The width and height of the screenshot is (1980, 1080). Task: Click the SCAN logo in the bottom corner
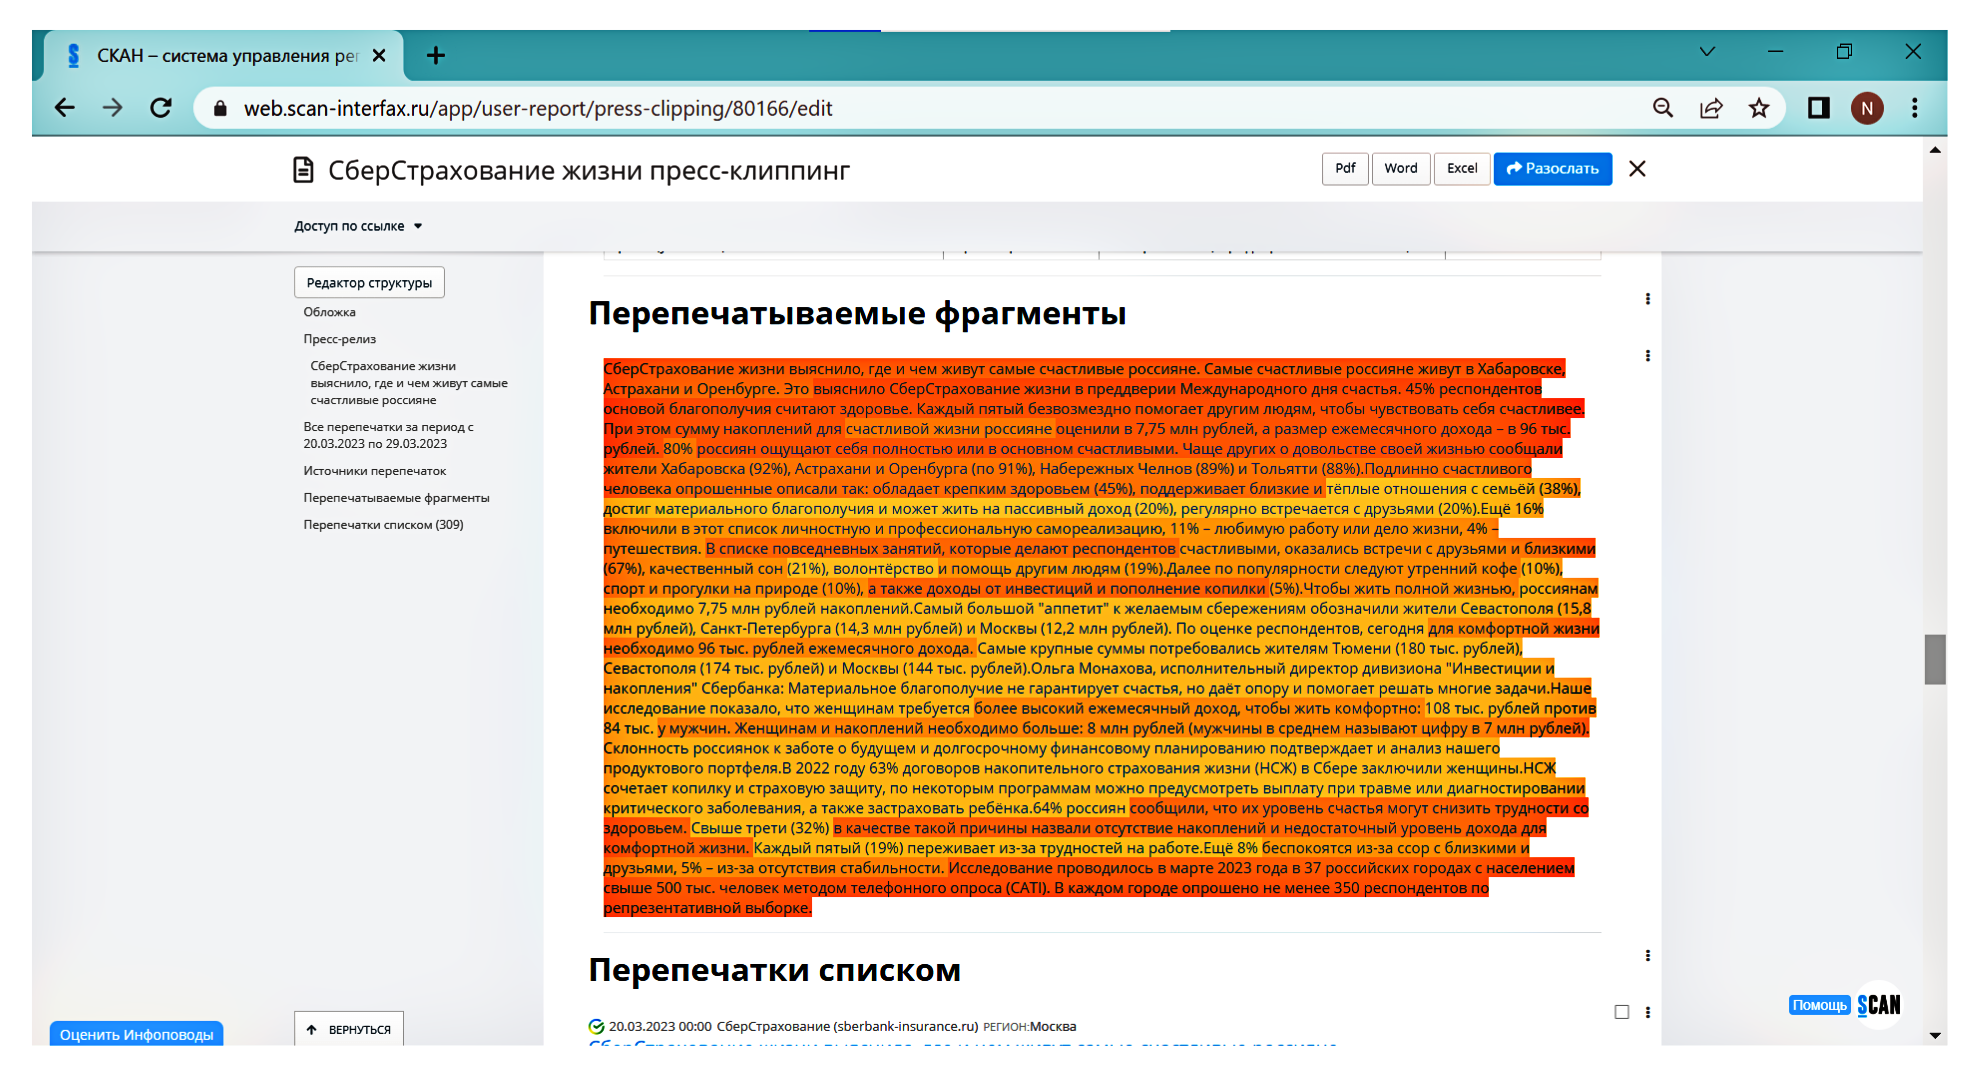point(1879,1005)
